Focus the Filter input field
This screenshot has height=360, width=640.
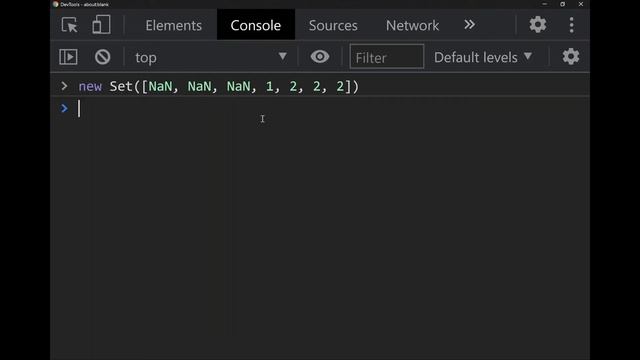point(387,57)
